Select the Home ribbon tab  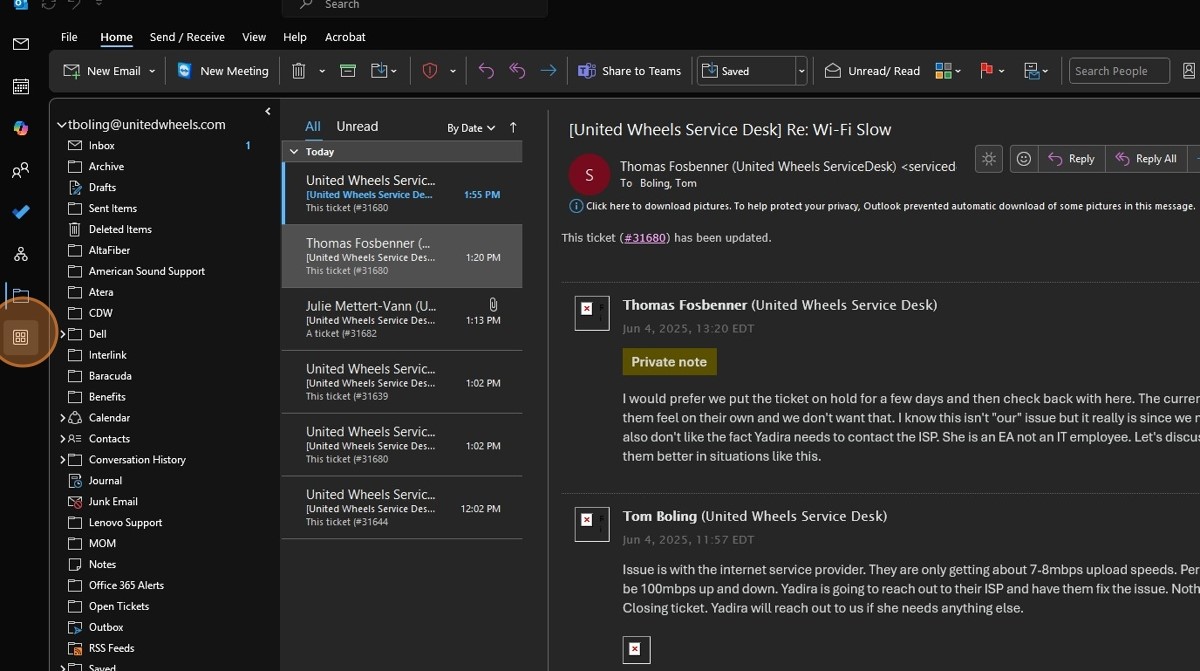pos(116,37)
